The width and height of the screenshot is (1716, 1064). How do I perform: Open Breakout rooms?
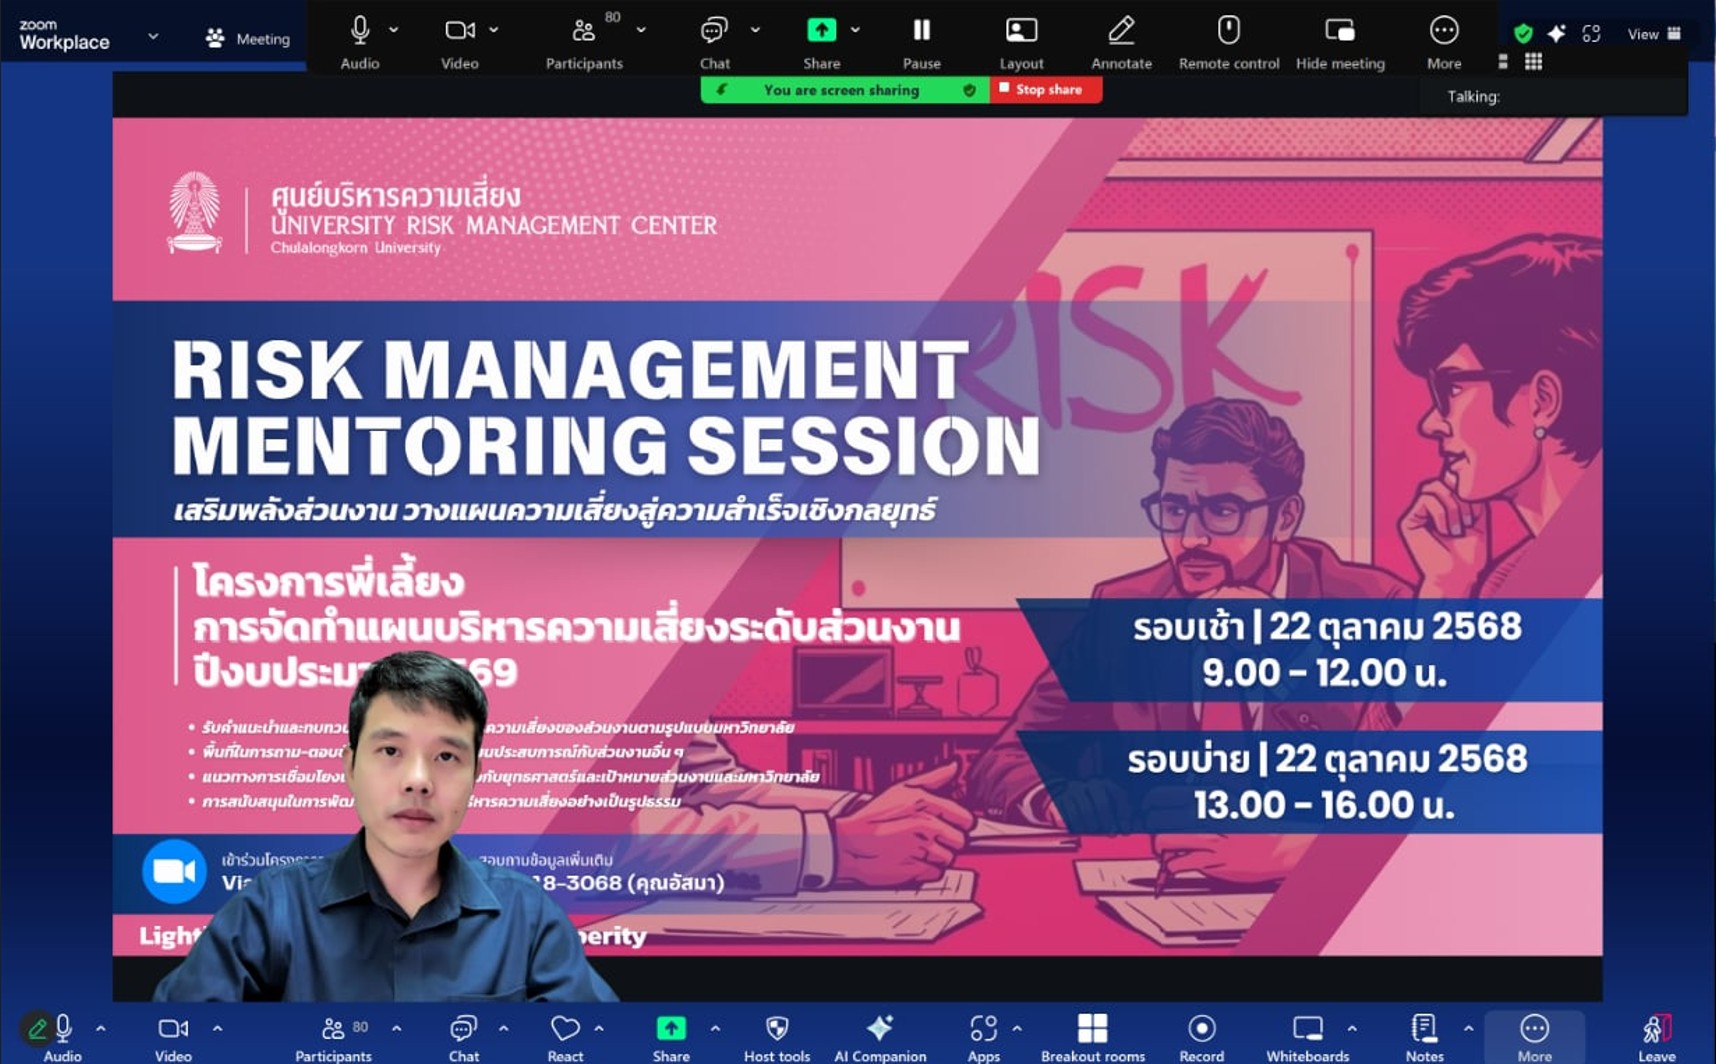coord(1092,1029)
